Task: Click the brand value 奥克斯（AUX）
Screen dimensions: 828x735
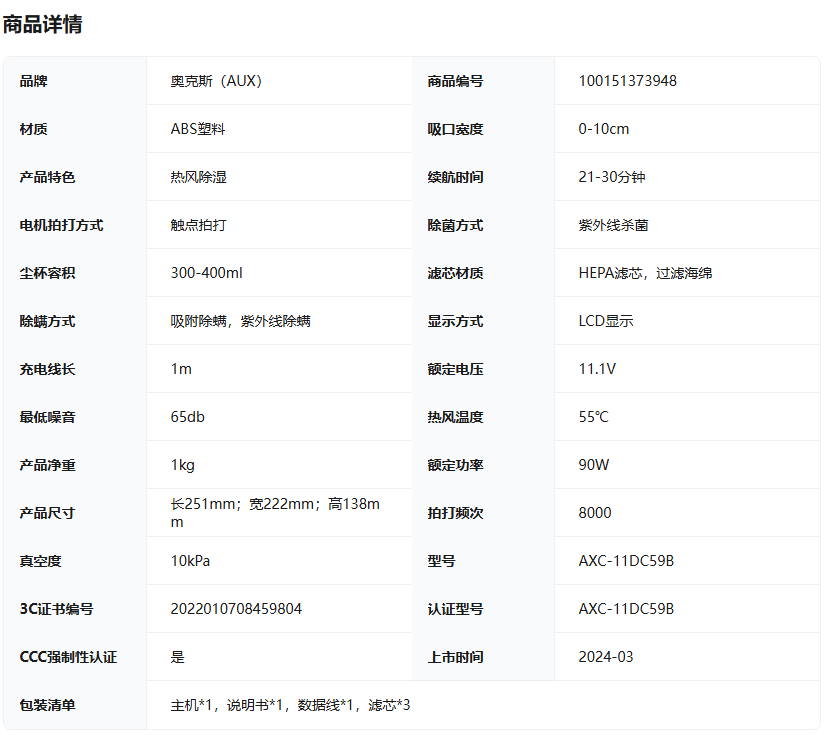Action: click(x=216, y=81)
